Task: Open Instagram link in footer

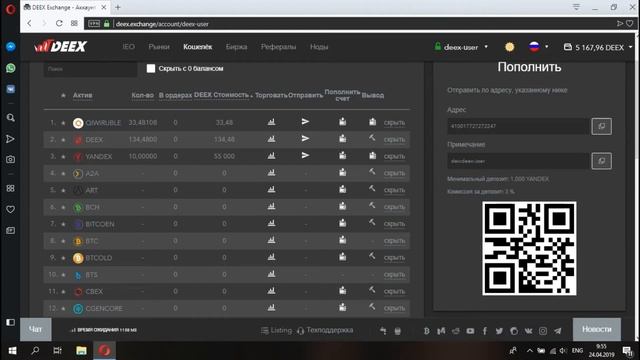Action: [x=543, y=331]
